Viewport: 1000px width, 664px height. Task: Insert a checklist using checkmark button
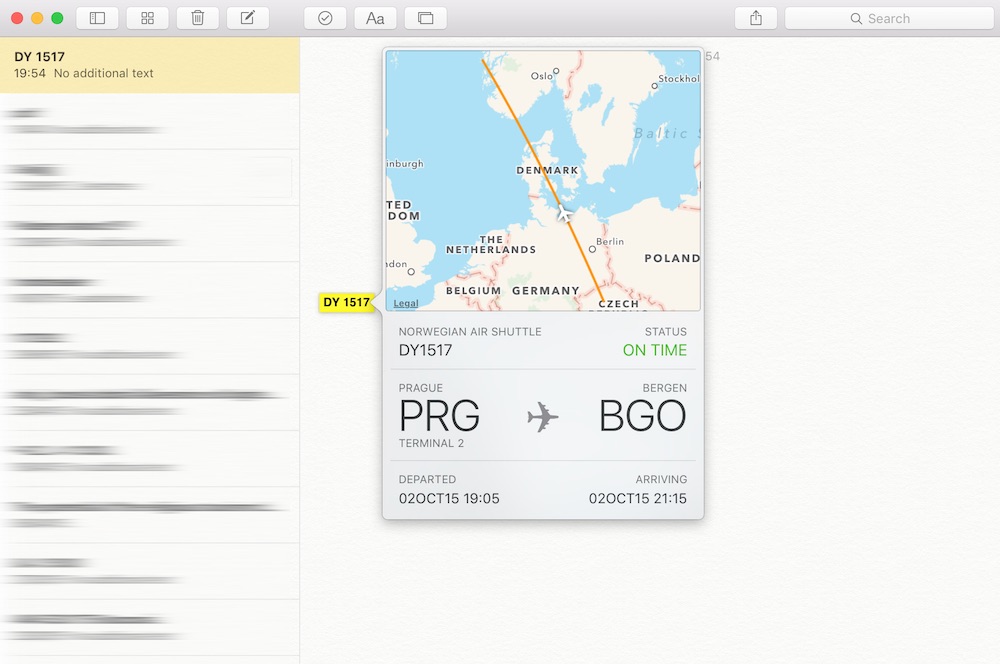pyautogui.click(x=325, y=18)
